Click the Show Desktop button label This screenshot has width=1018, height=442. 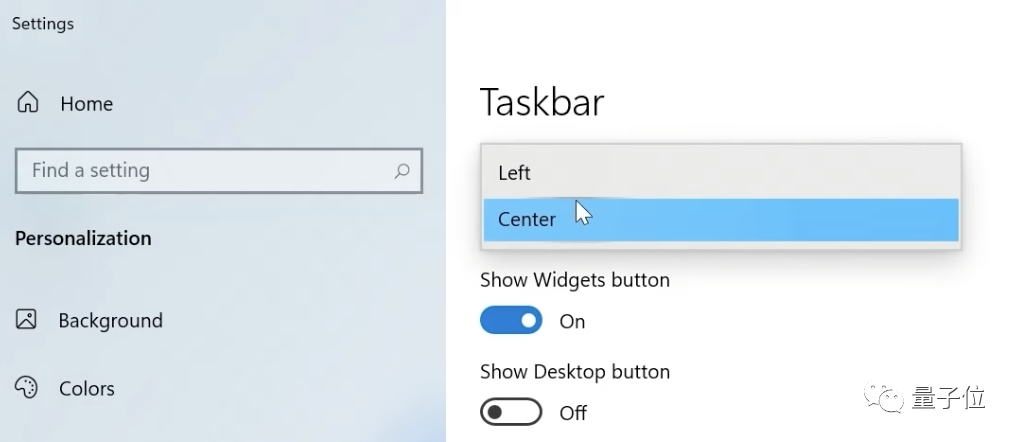click(575, 372)
